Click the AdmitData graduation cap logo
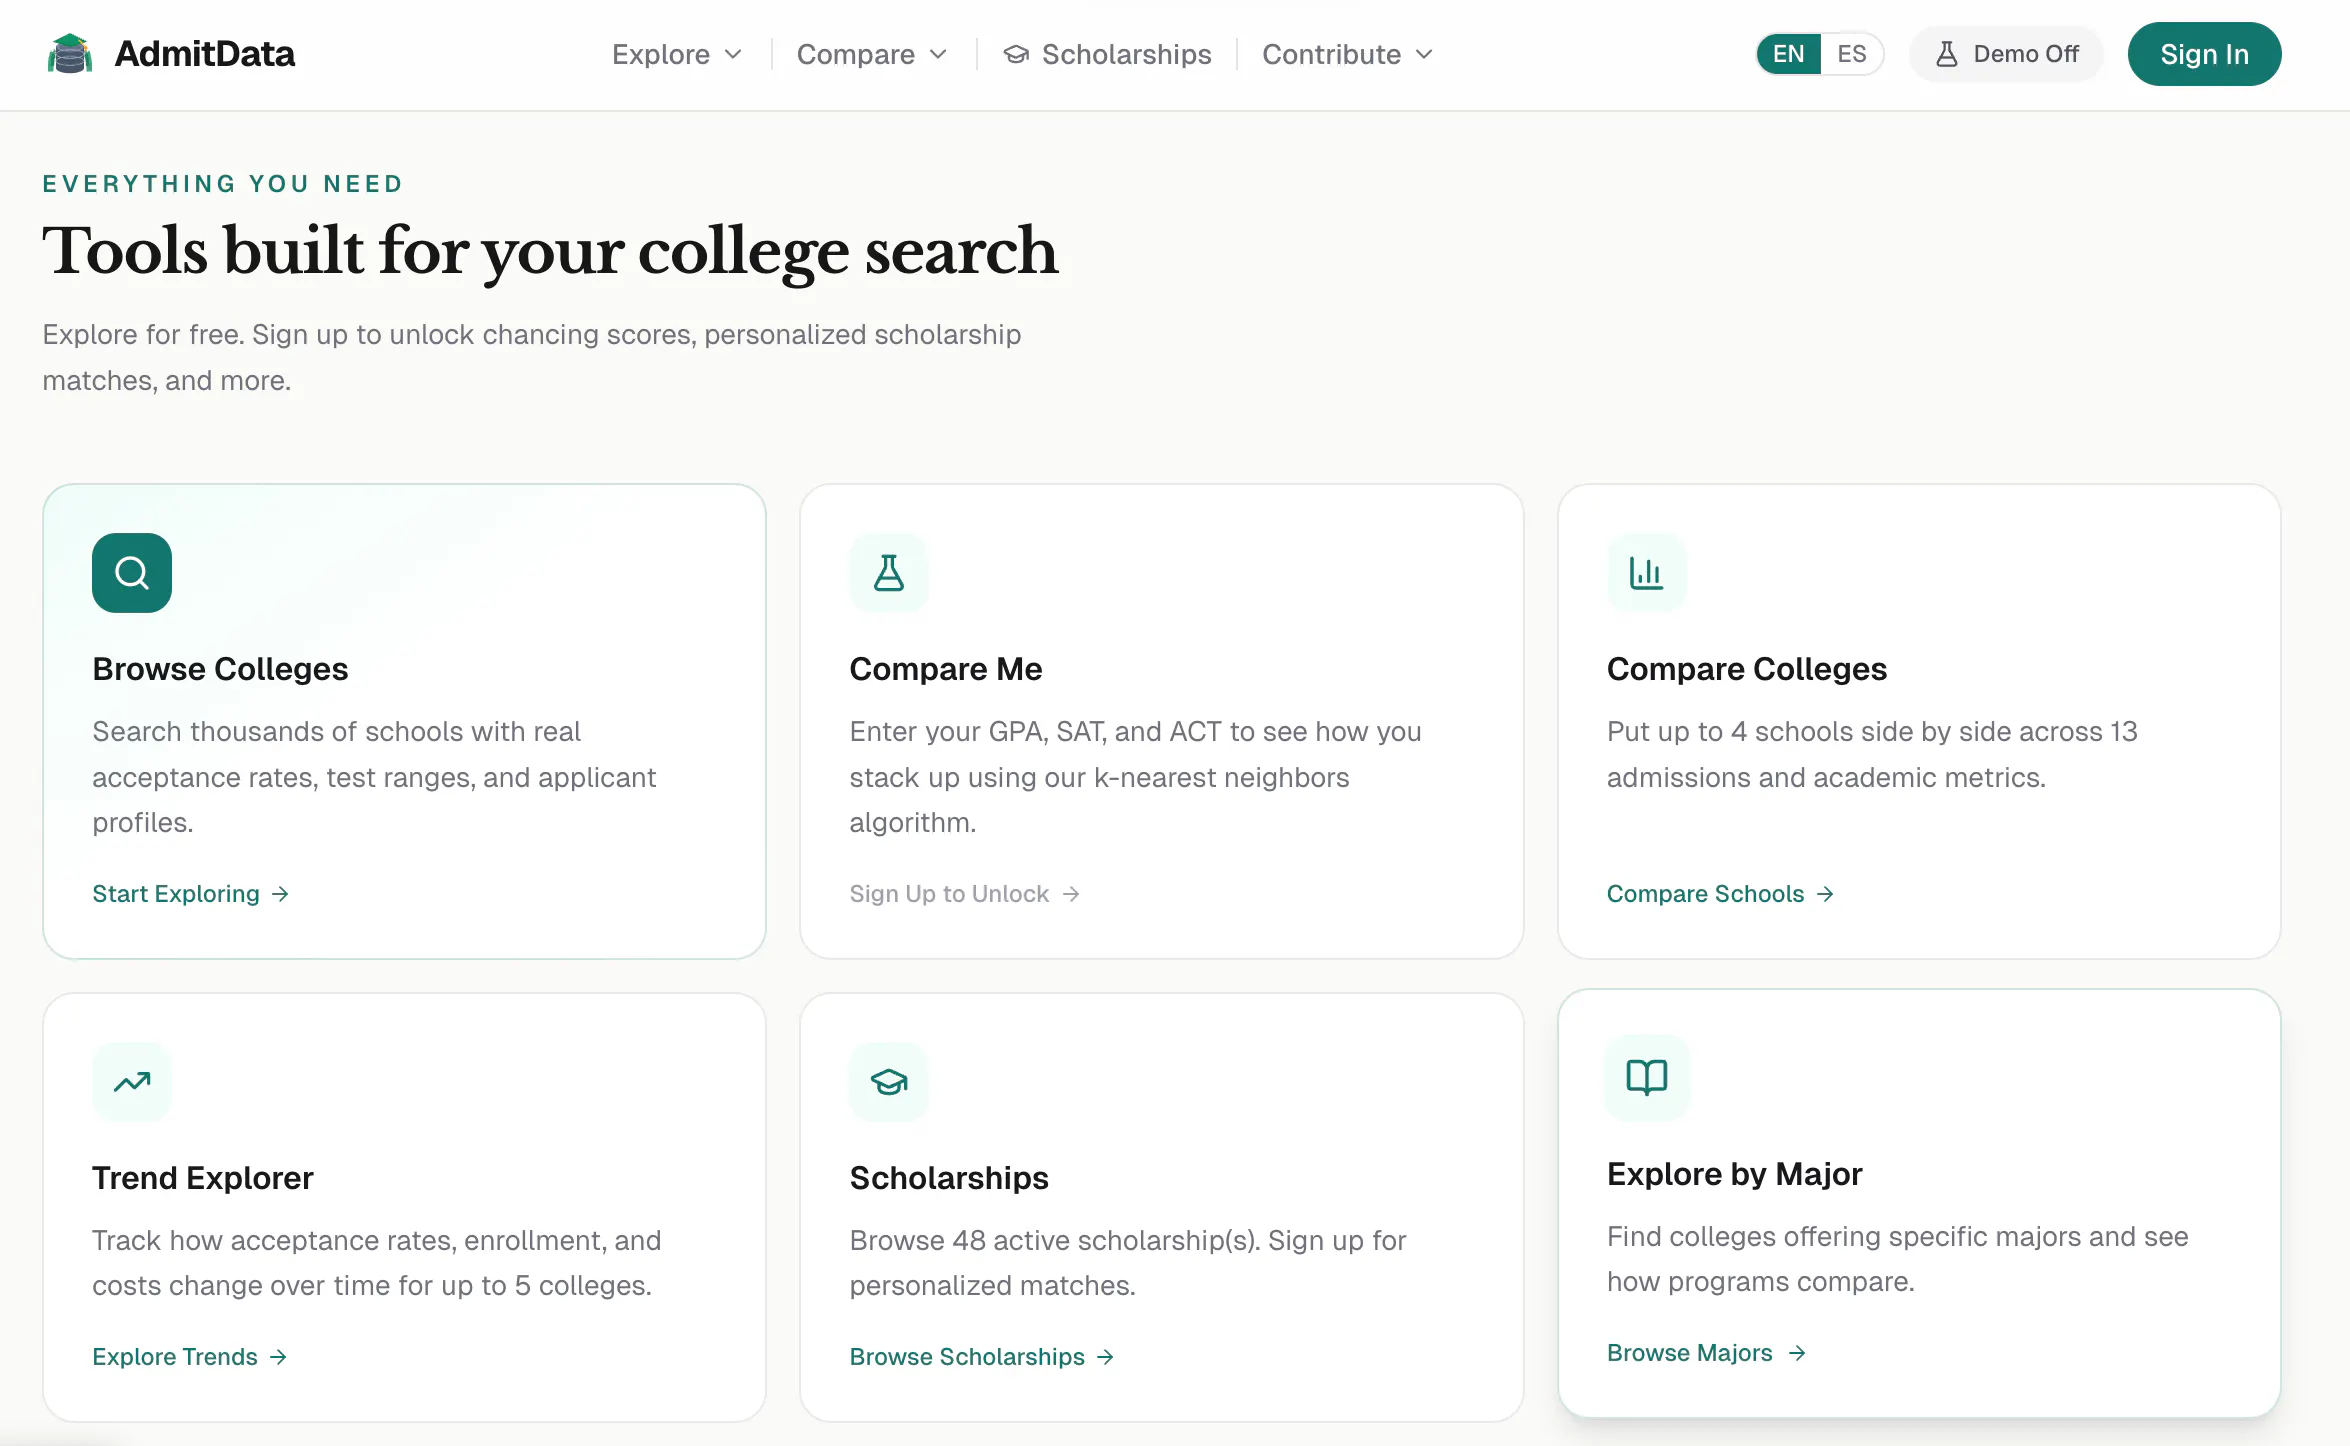This screenshot has width=2350, height=1446. pos(70,54)
